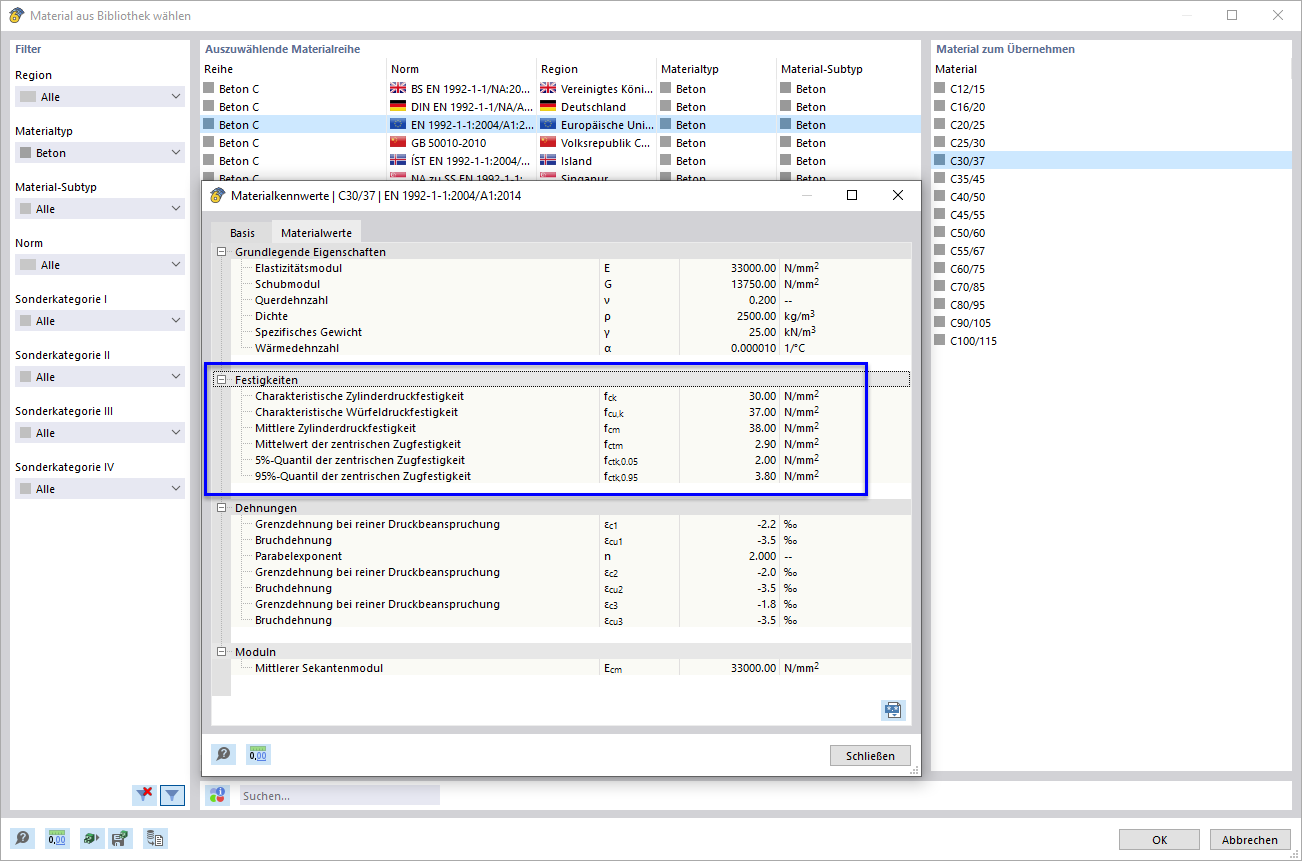Open the Sonderkategorie I dropdown
The height and width of the screenshot is (861, 1302).
(100, 321)
